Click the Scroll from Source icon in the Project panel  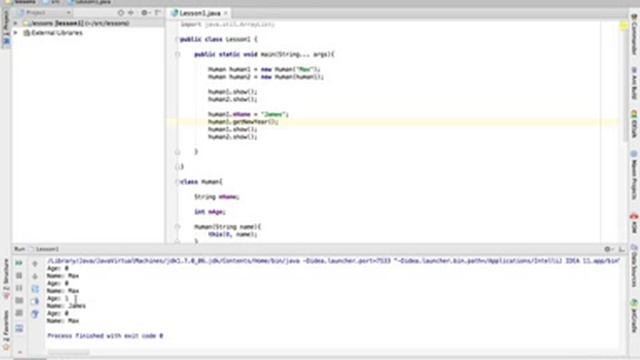coord(121,13)
